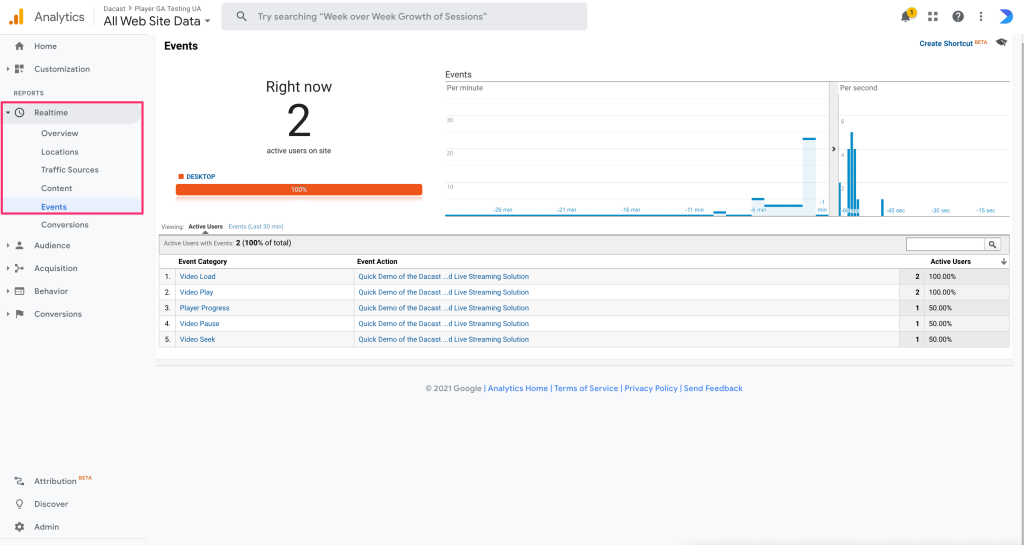Click event action link in Video Seek row
Screen dimensions: 1024x545
[x=443, y=339]
